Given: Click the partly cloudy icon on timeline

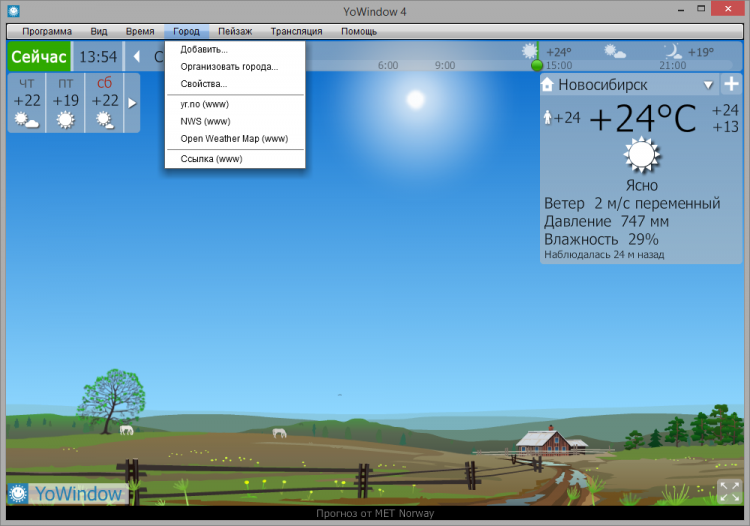Looking at the screenshot, I should pyautogui.click(x=615, y=51).
